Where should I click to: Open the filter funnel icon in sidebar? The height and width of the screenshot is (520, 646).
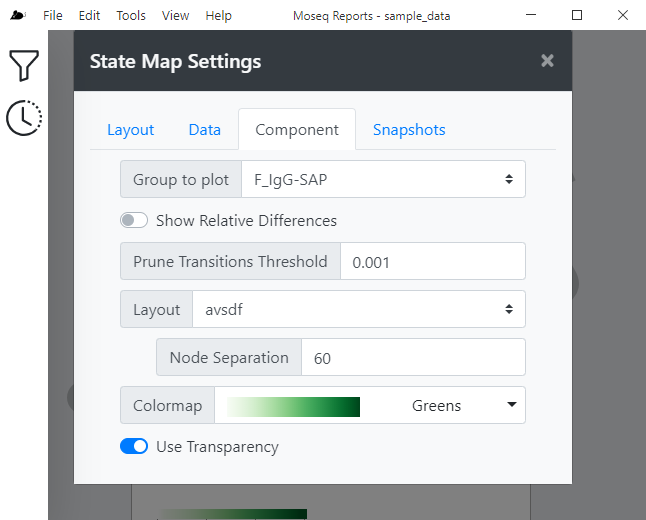[x=24, y=65]
